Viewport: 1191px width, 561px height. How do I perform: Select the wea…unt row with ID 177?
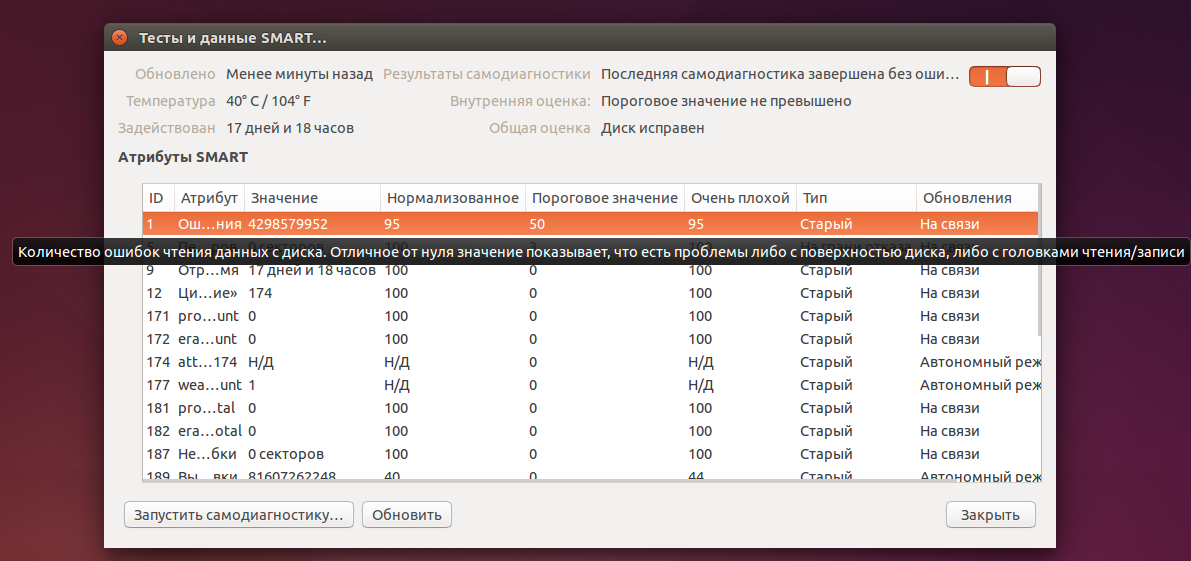point(590,385)
